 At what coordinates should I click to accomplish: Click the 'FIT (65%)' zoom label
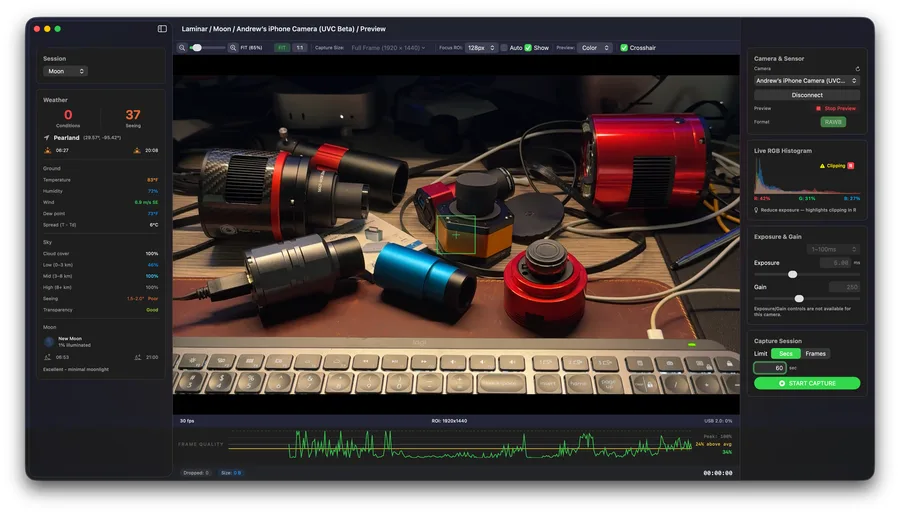(251, 48)
